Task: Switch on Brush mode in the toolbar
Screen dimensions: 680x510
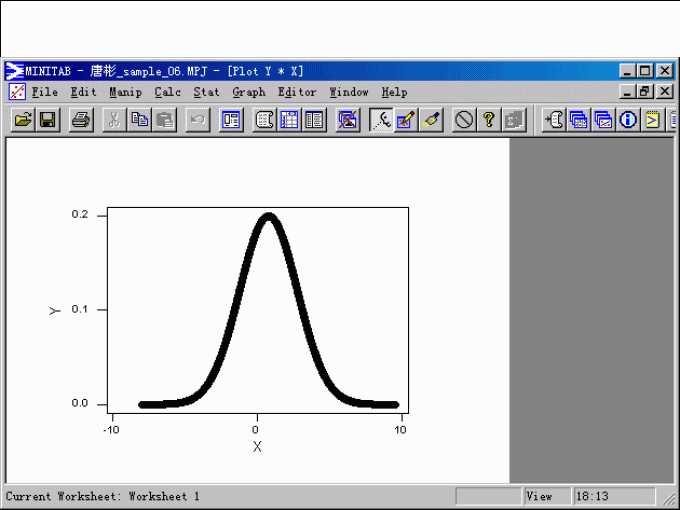Action: pos(430,120)
